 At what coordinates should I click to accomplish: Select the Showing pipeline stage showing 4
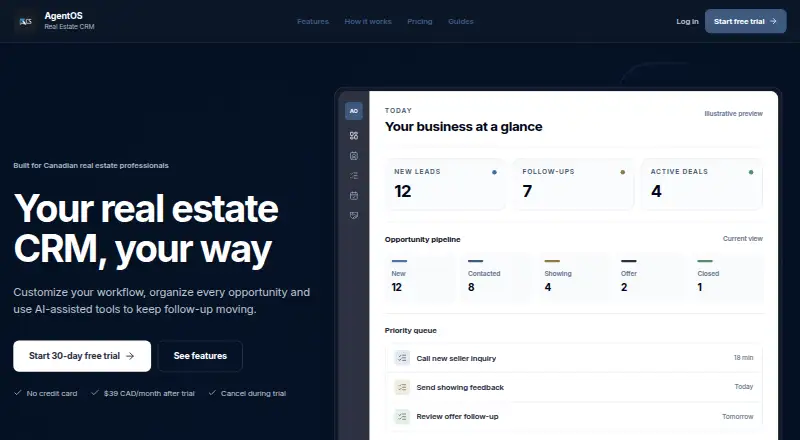pos(573,278)
